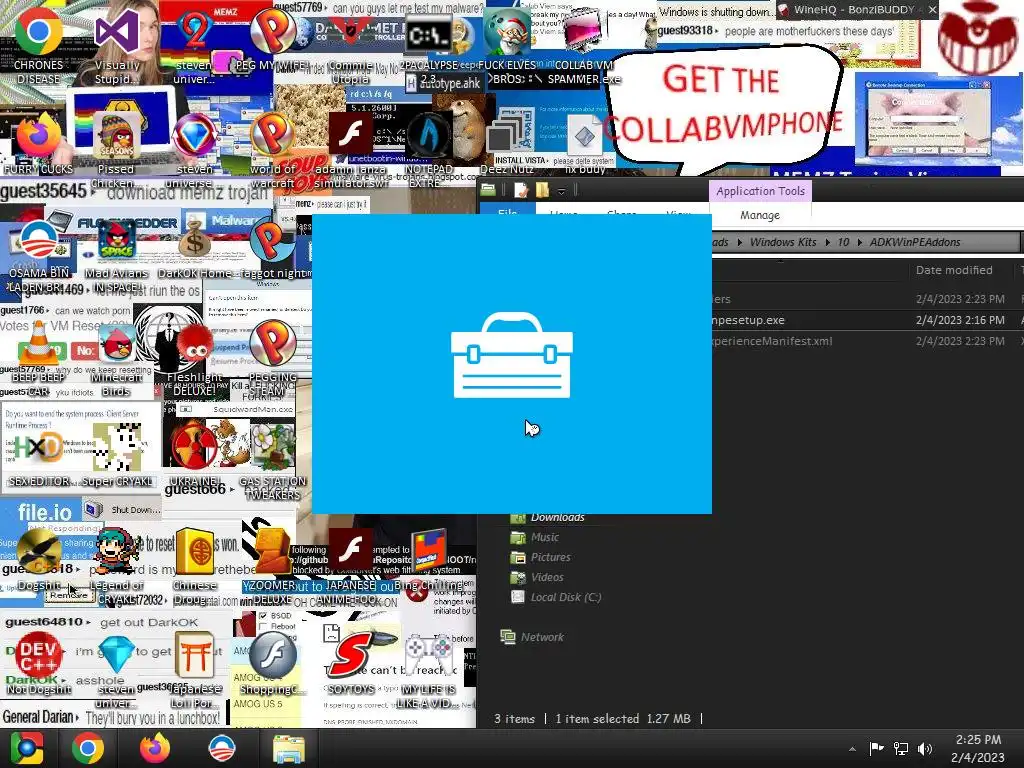
Task: Click the Properties icon in Explorer quick access toolbar
Action: point(520,190)
